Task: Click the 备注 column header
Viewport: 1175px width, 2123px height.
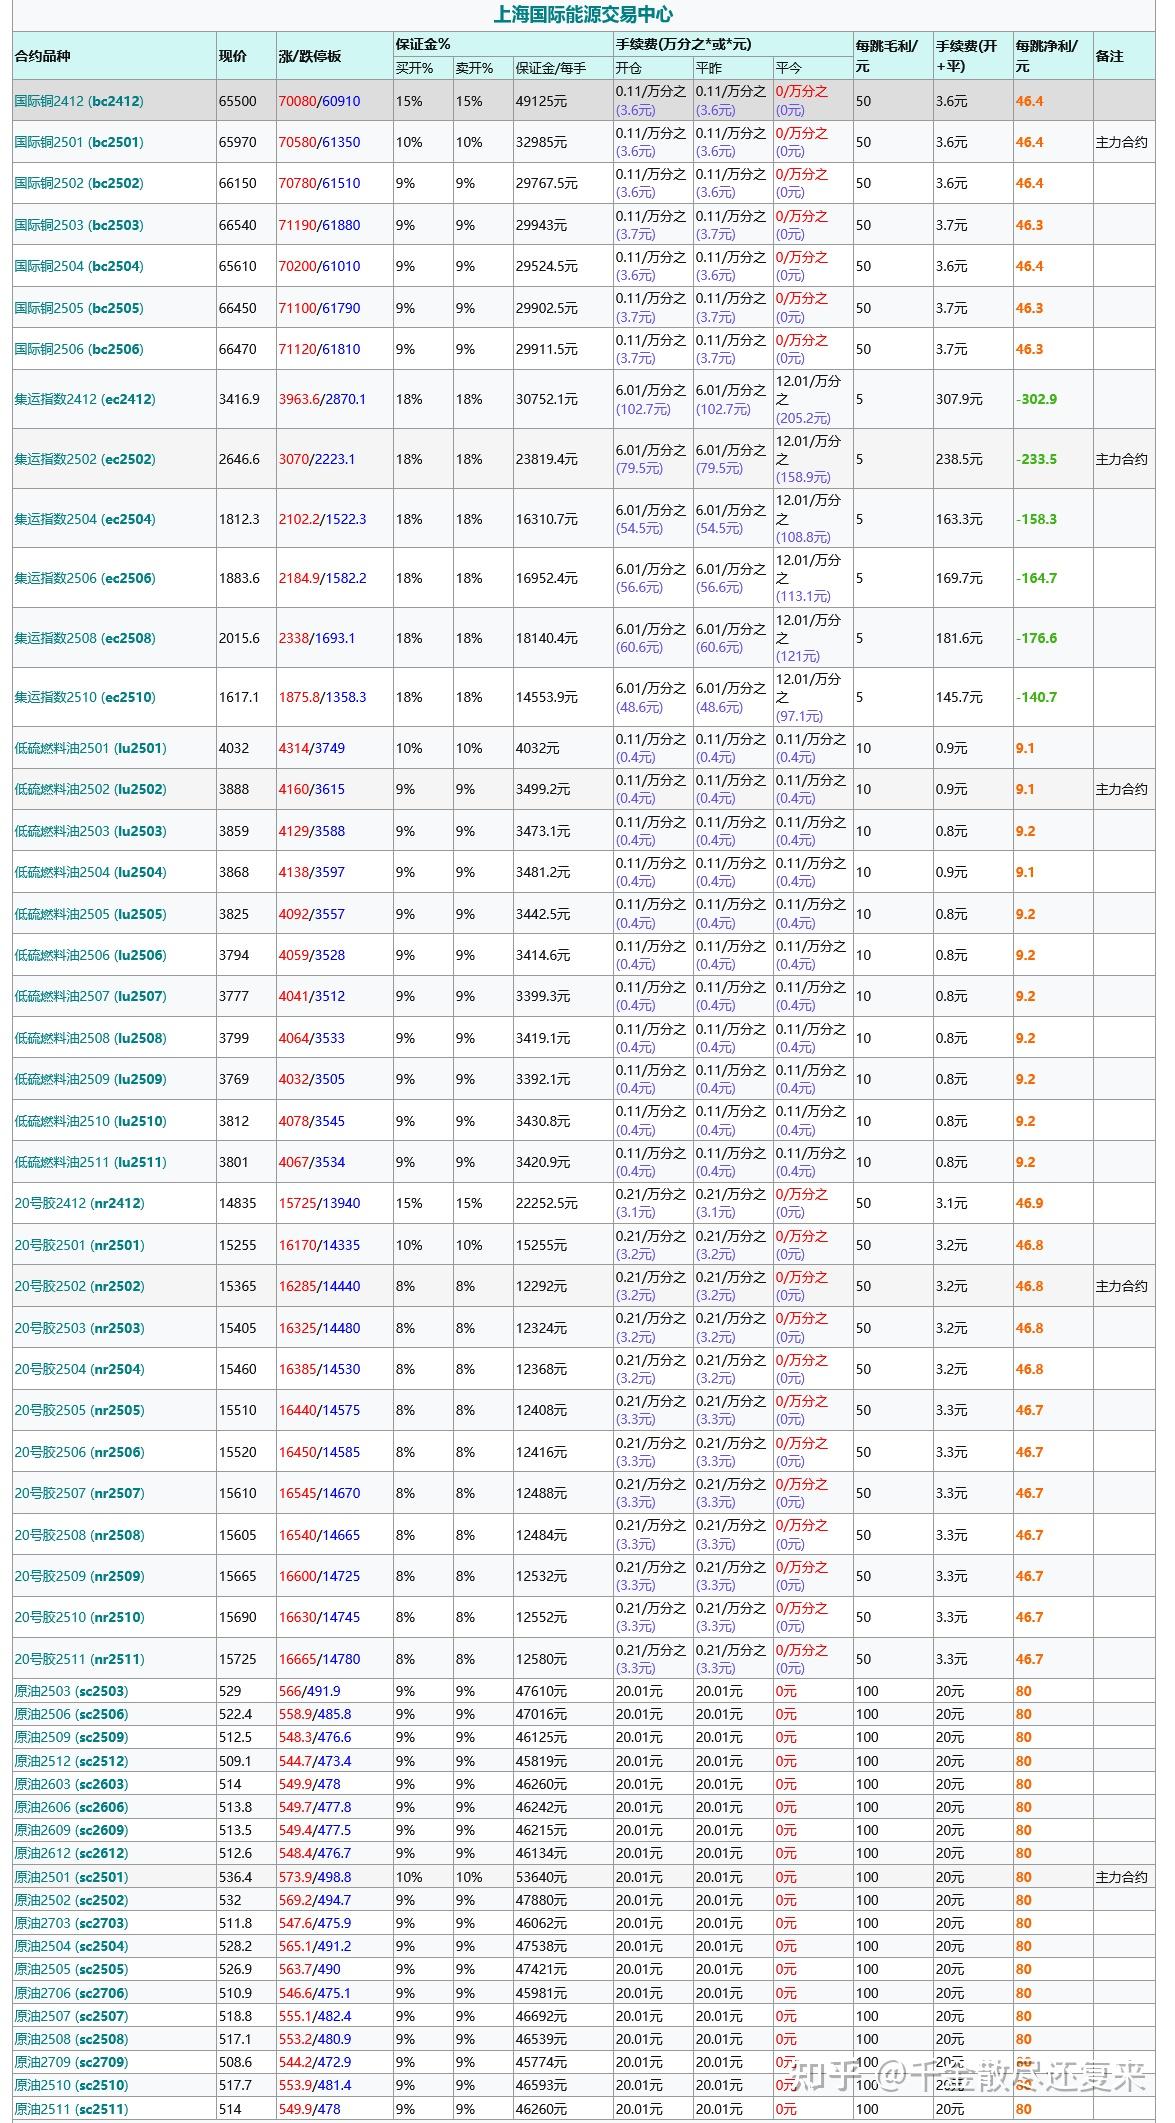Action: (1109, 56)
